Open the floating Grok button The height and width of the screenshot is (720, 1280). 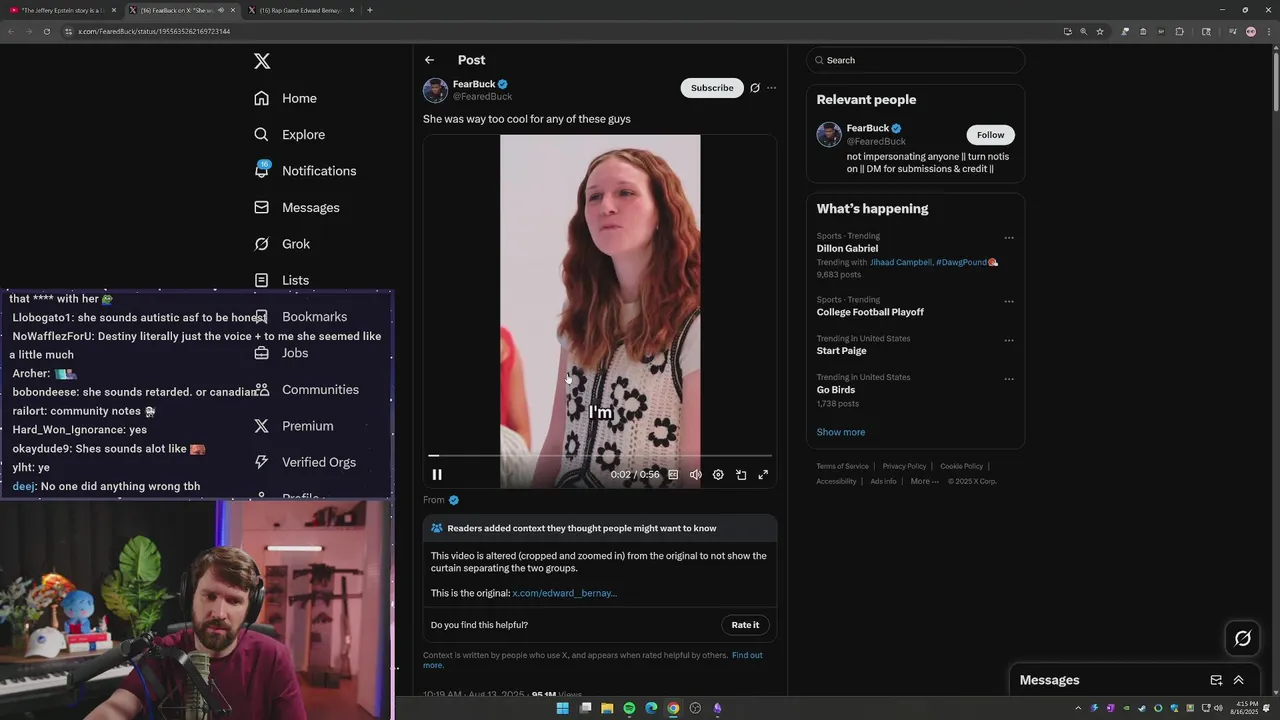(1242, 638)
